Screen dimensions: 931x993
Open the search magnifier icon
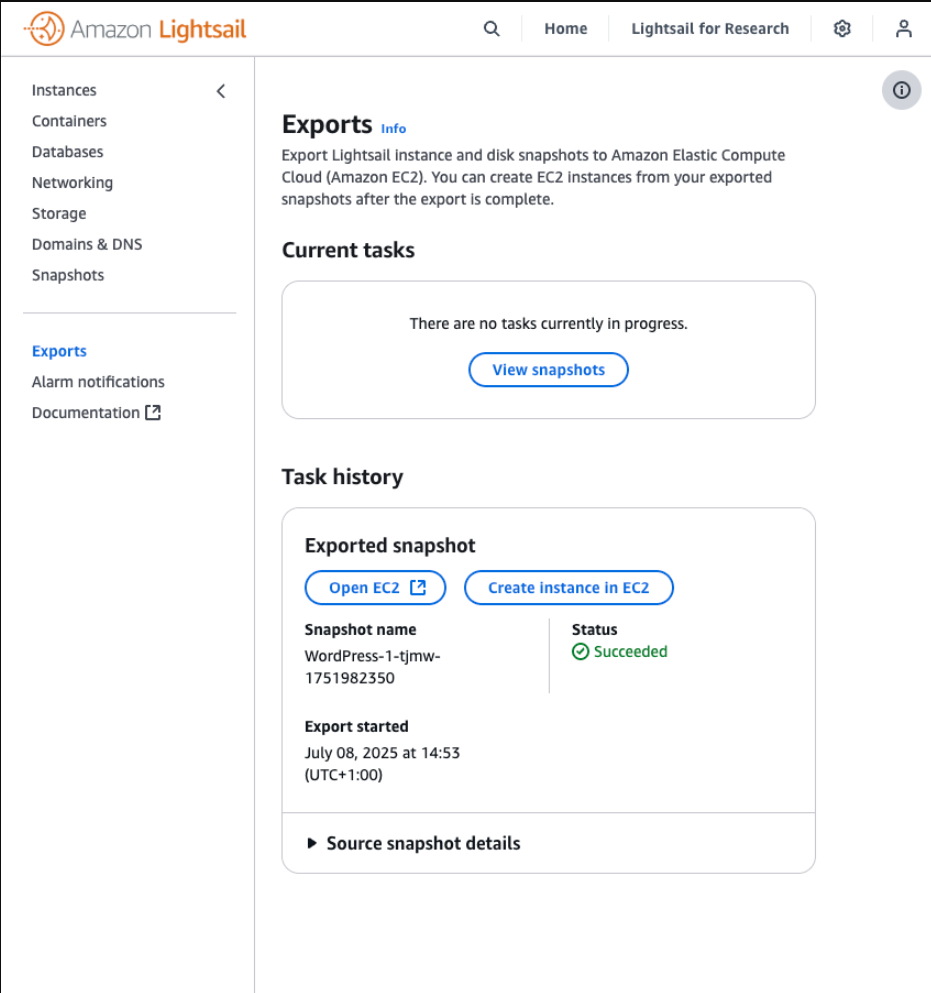pyautogui.click(x=491, y=28)
